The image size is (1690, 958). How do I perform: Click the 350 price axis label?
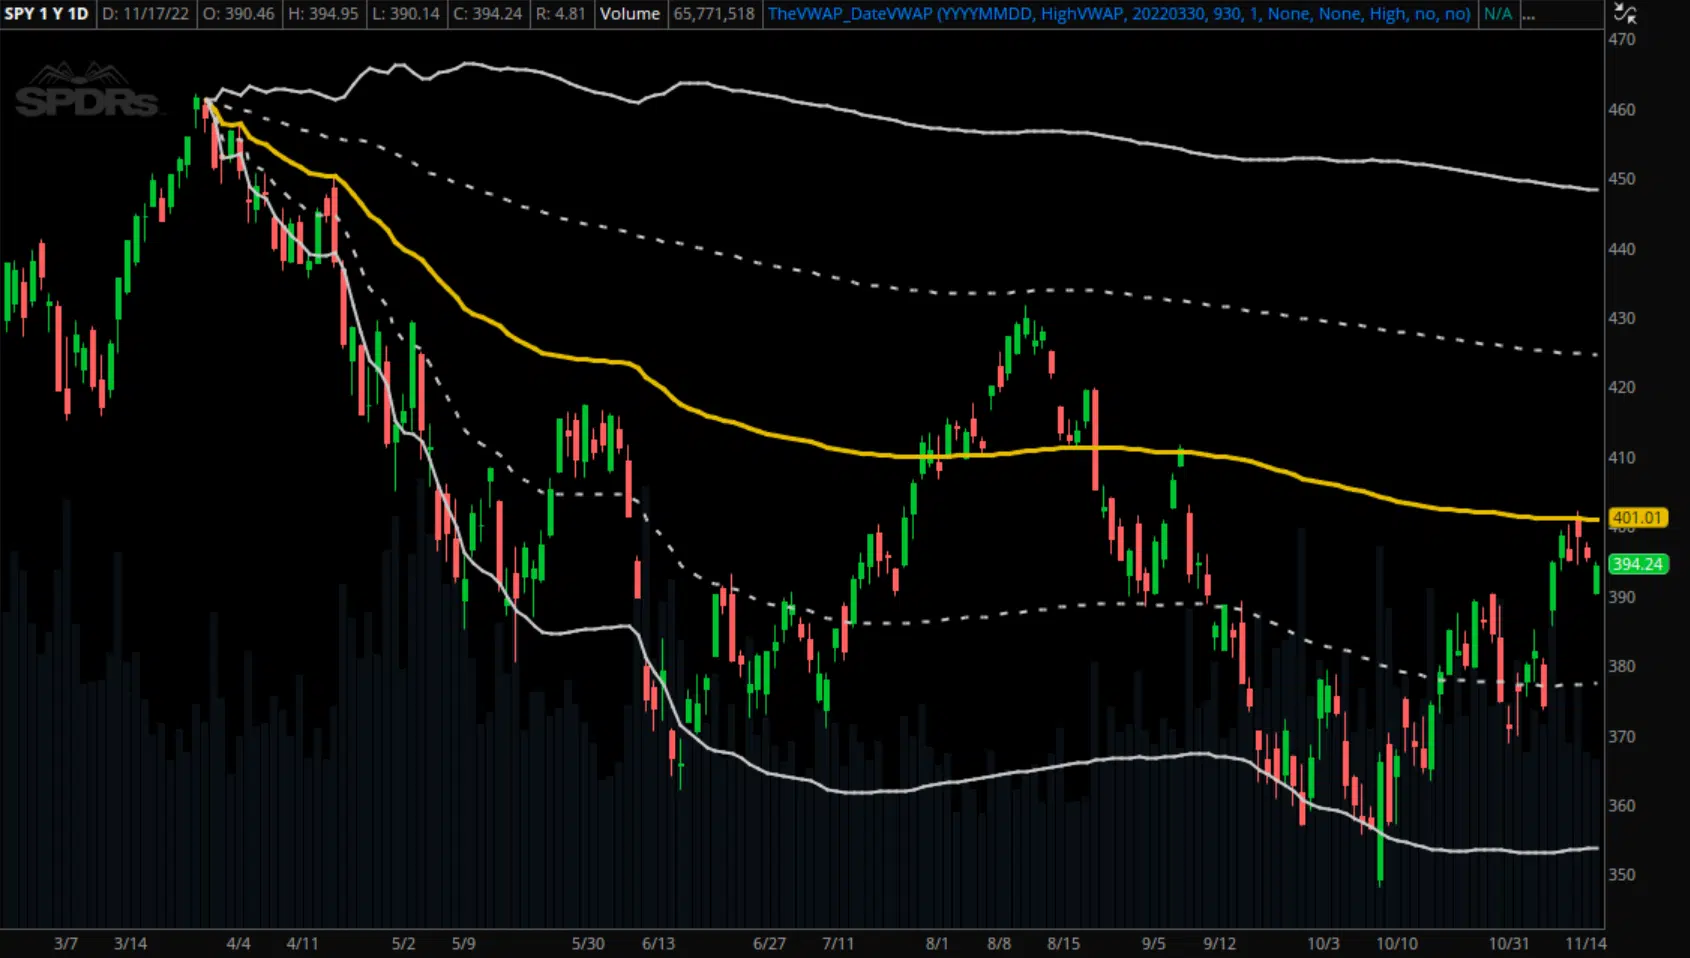coord(1622,874)
